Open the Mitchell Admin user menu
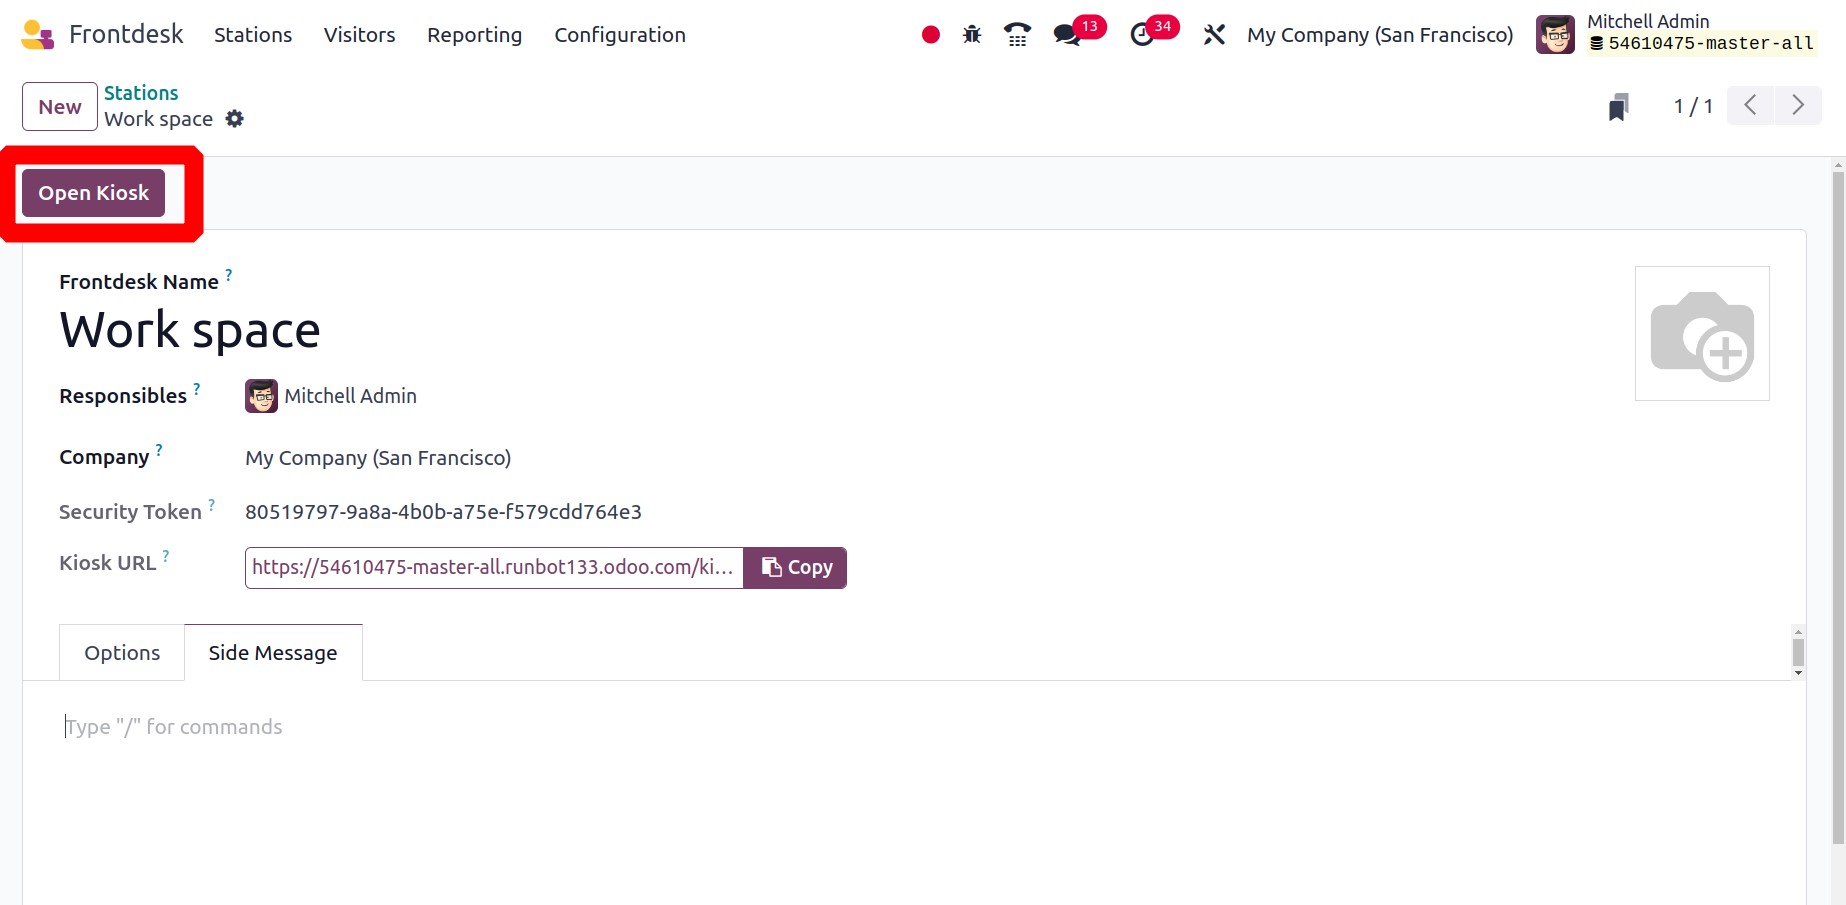The height and width of the screenshot is (905, 1846). coord(1676,35)
